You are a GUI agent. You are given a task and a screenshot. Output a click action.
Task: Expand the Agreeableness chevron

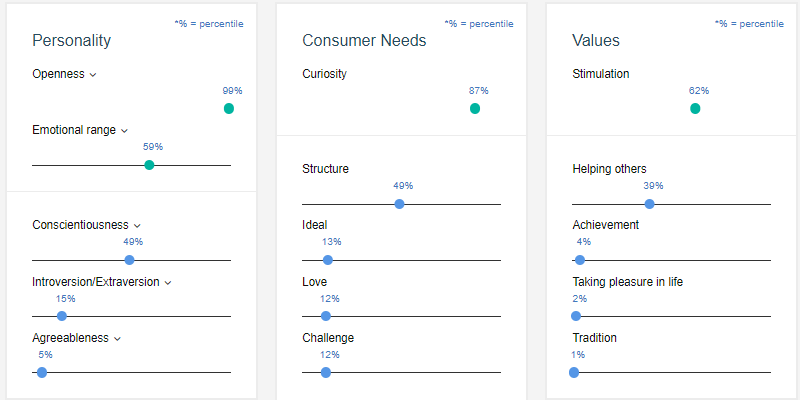117,338
